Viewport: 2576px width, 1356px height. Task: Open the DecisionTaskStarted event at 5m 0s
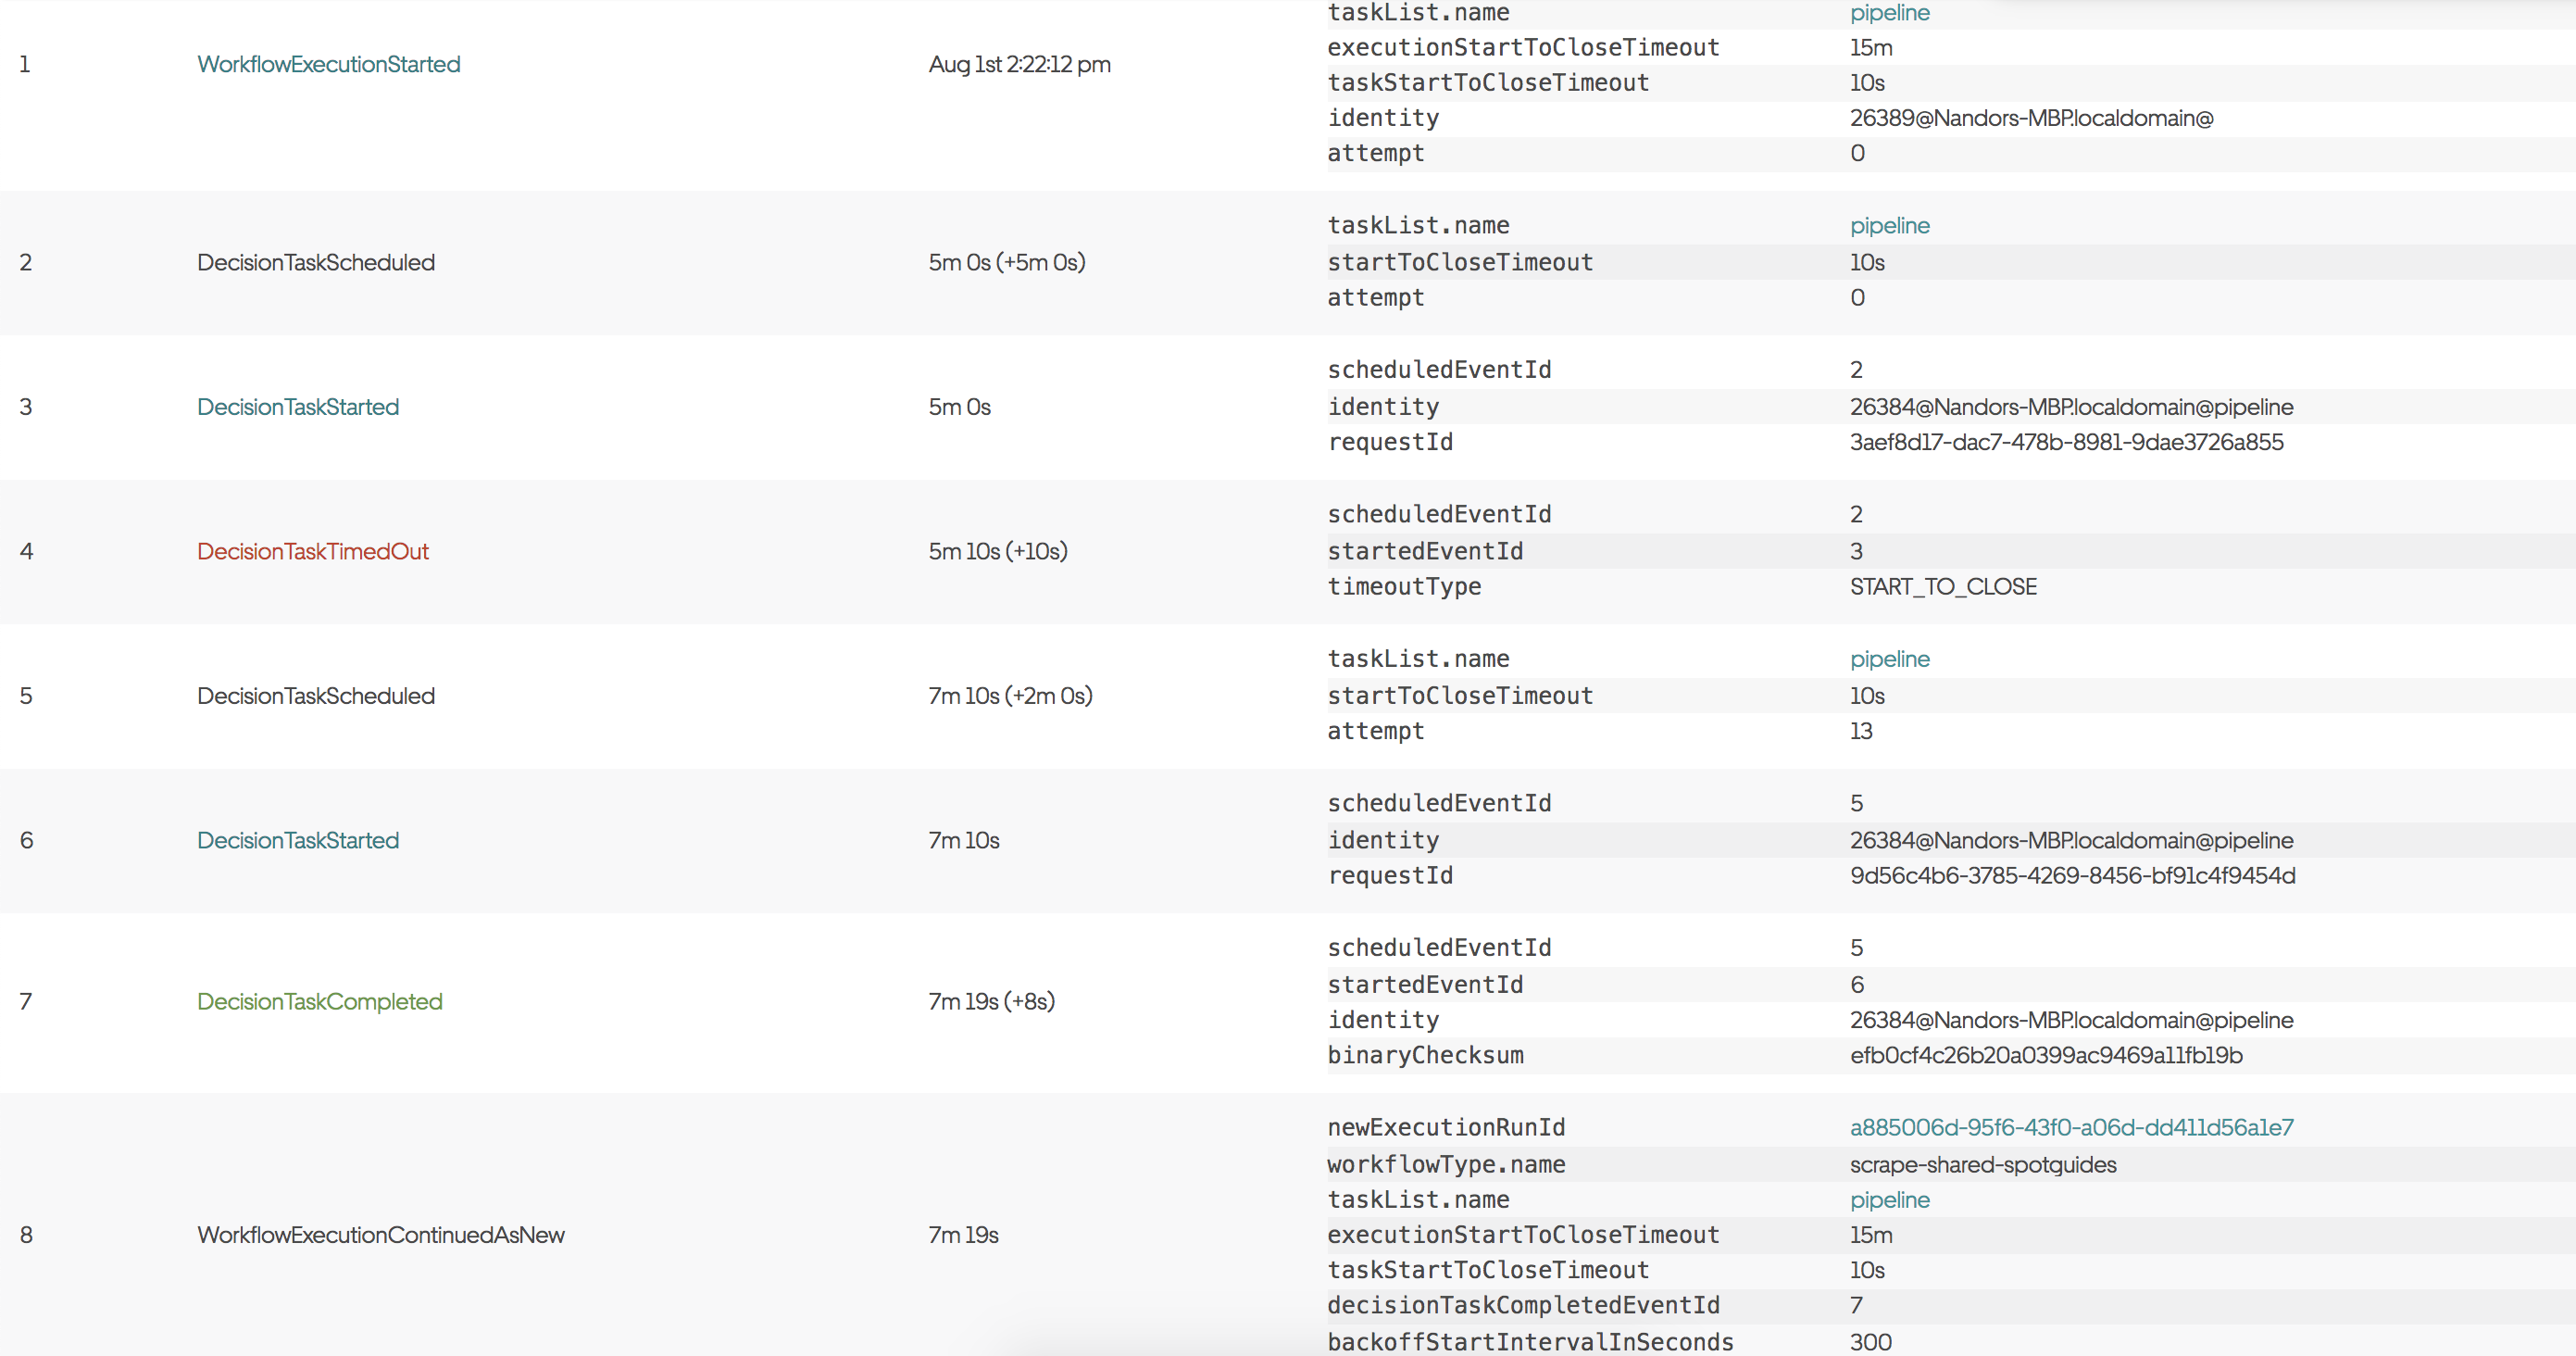click(x=297, y=406)
